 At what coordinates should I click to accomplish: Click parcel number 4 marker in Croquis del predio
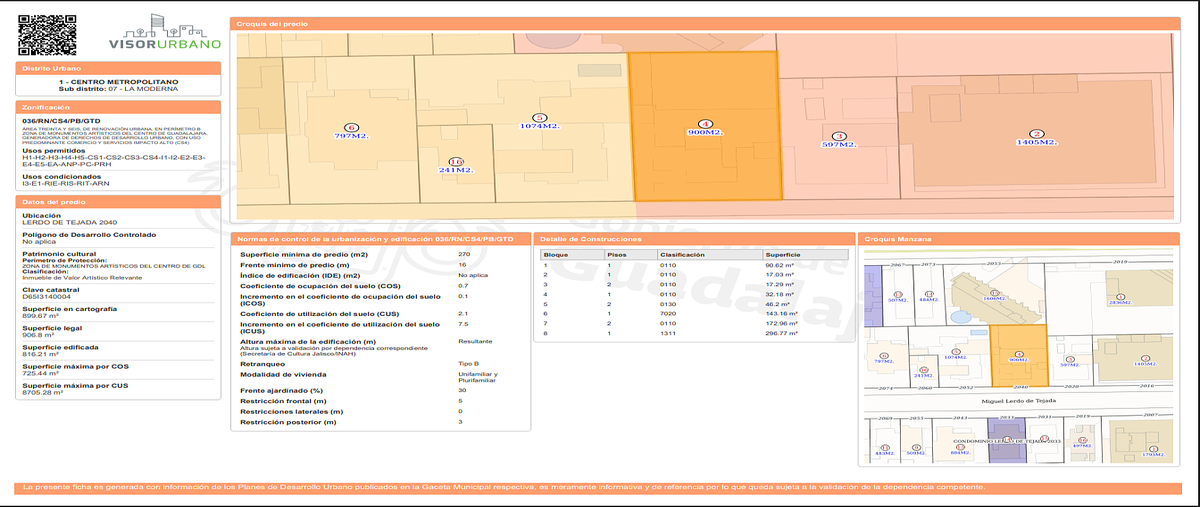click(x=705, y=123)
